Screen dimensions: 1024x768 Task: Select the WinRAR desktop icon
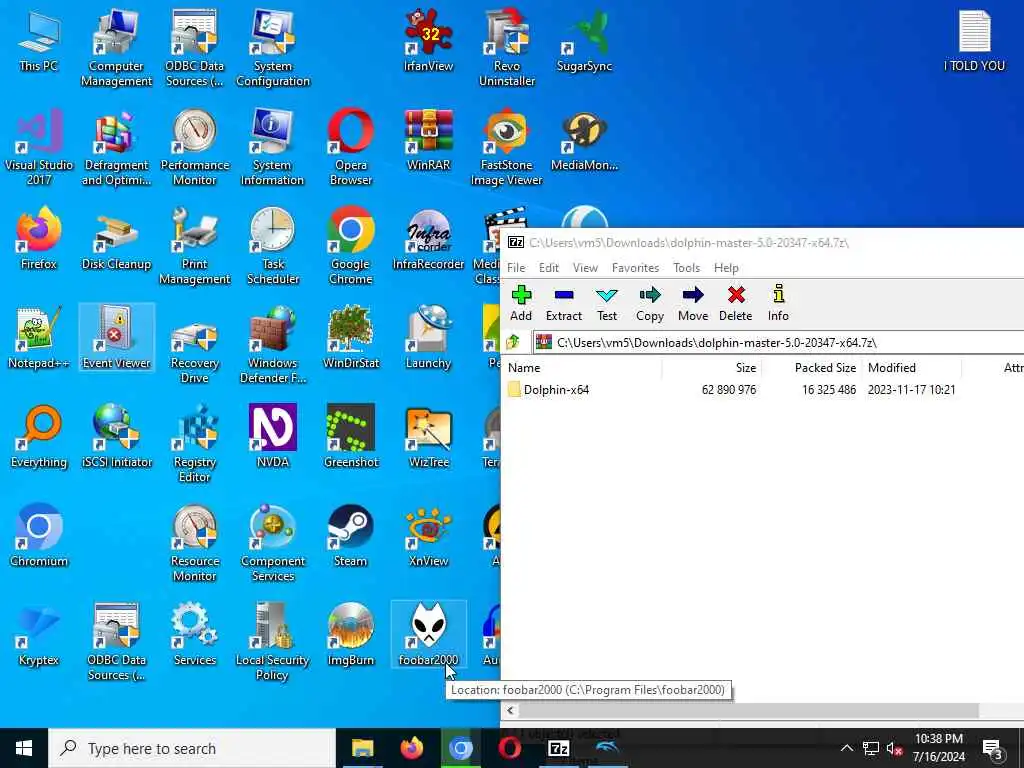pyautogui.click(x=428, y=140)
